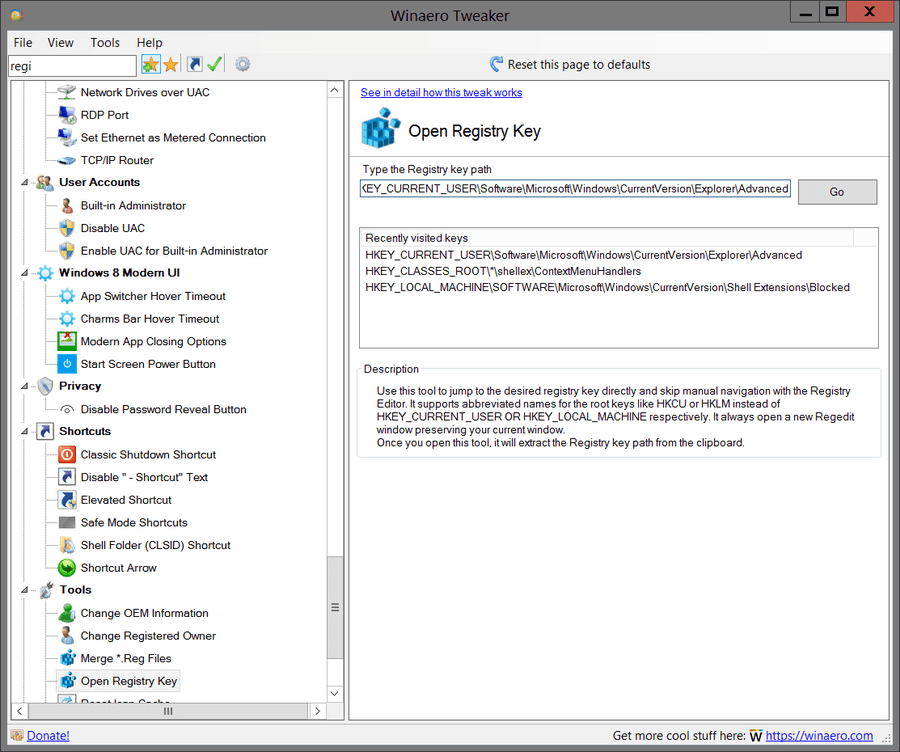
Task: Click Reset this page to defaults text
Action: coord(579,64)
